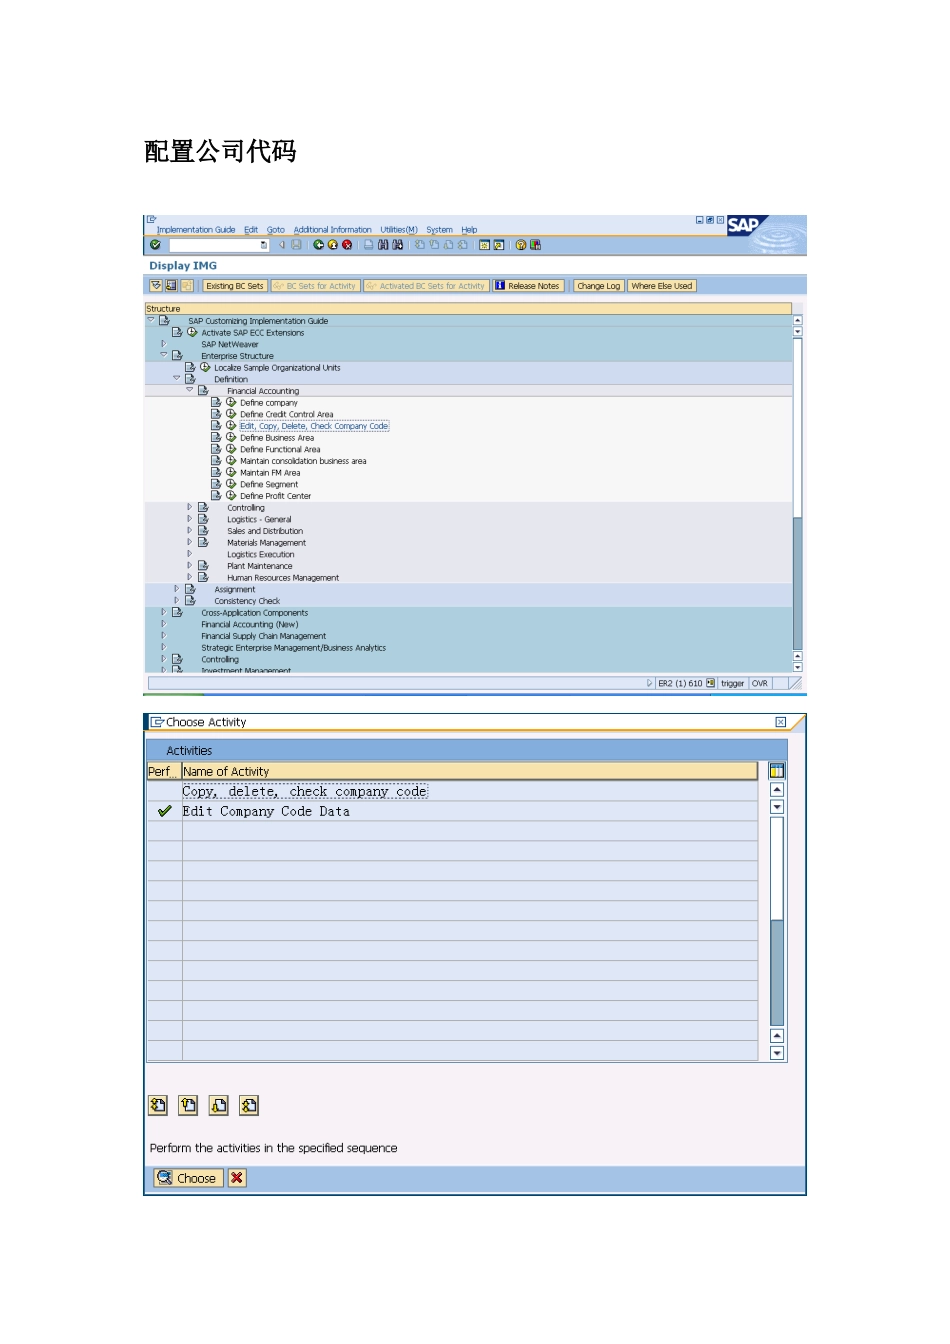Open the Utilities(M) menu

pyautogui.click(x=399, y=230)
